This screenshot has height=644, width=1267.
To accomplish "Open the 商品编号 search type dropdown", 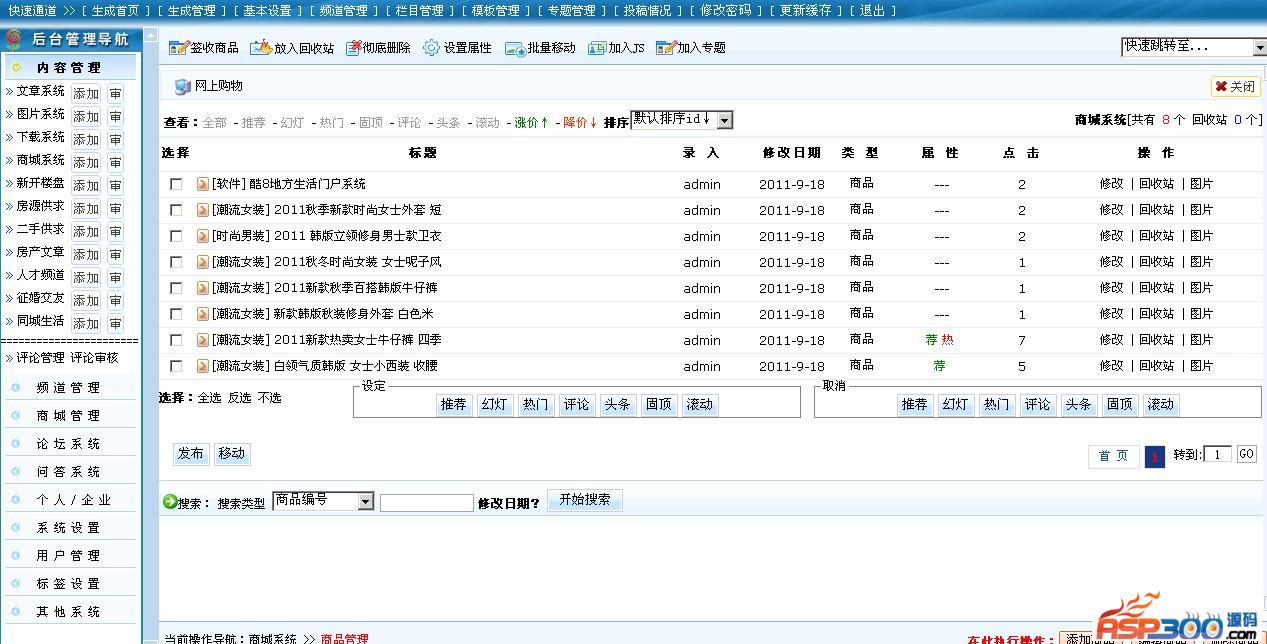I will coord(323,501).
